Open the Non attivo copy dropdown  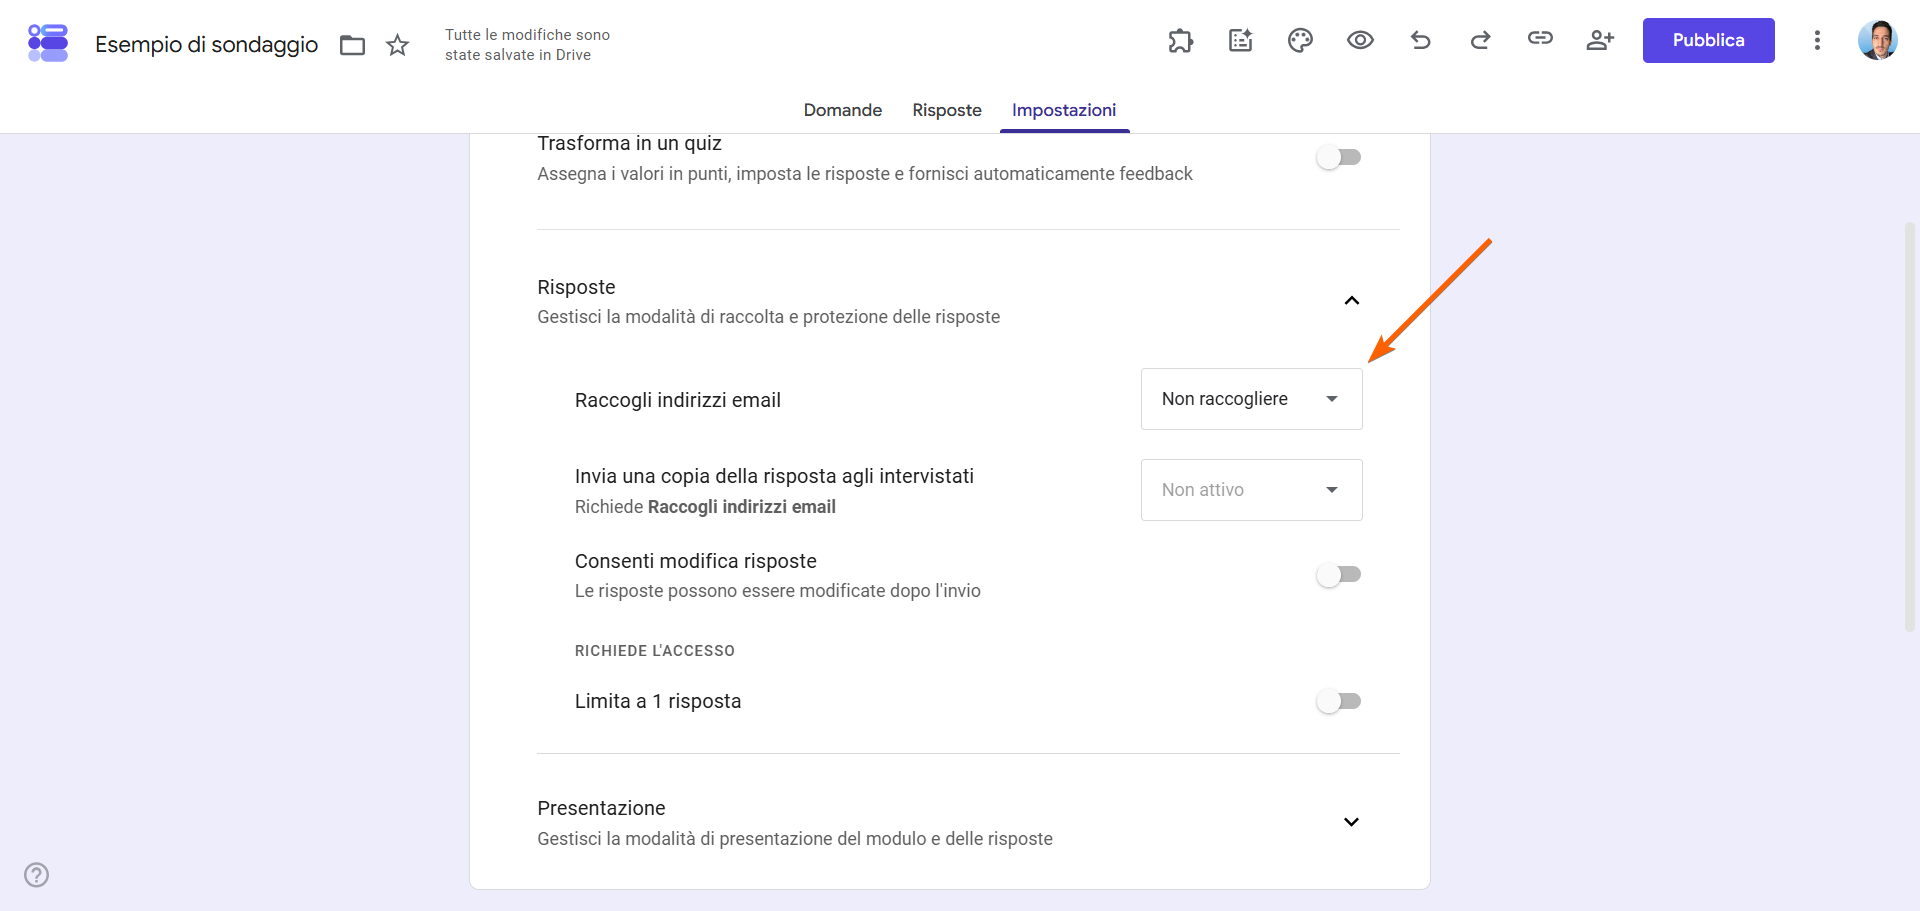click(x=1252, y=490)
